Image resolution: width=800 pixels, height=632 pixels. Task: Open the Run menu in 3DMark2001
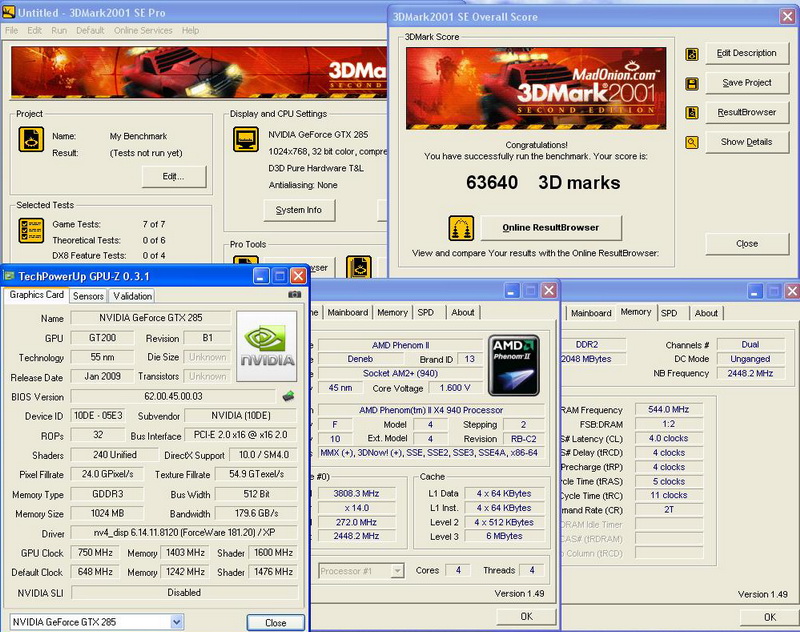(59, 31)
